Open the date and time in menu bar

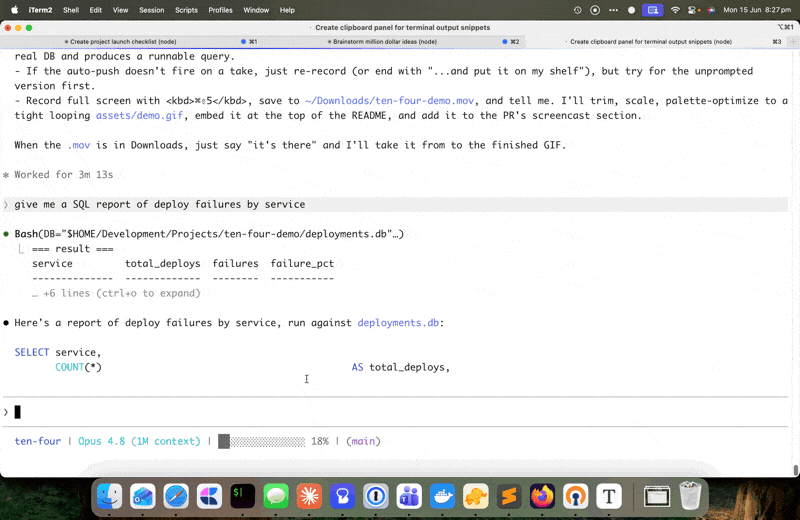757,10
